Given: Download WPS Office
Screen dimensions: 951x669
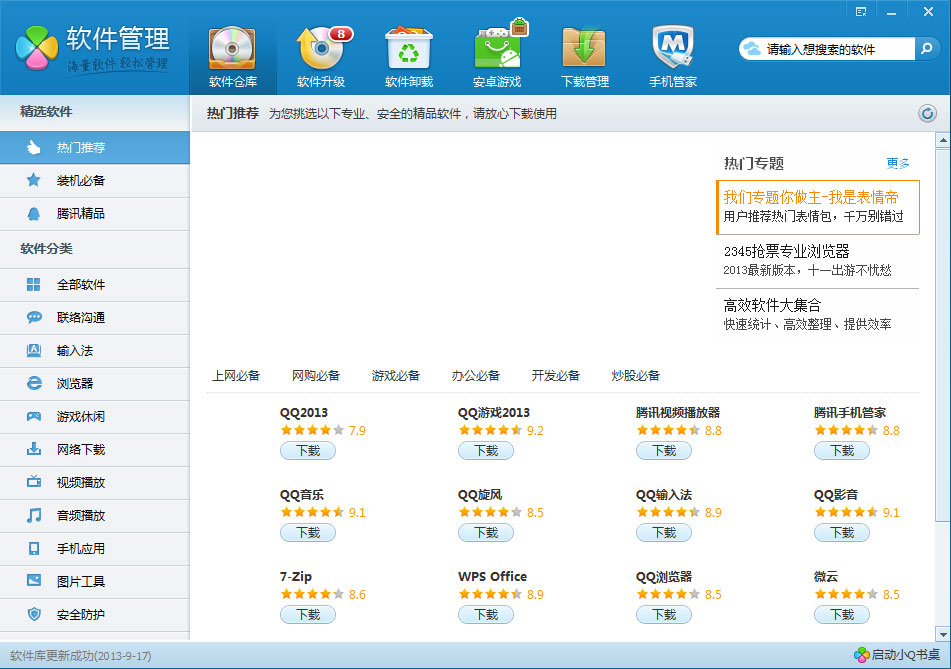Looking at the screenshot, I should (x=486, y=614).
